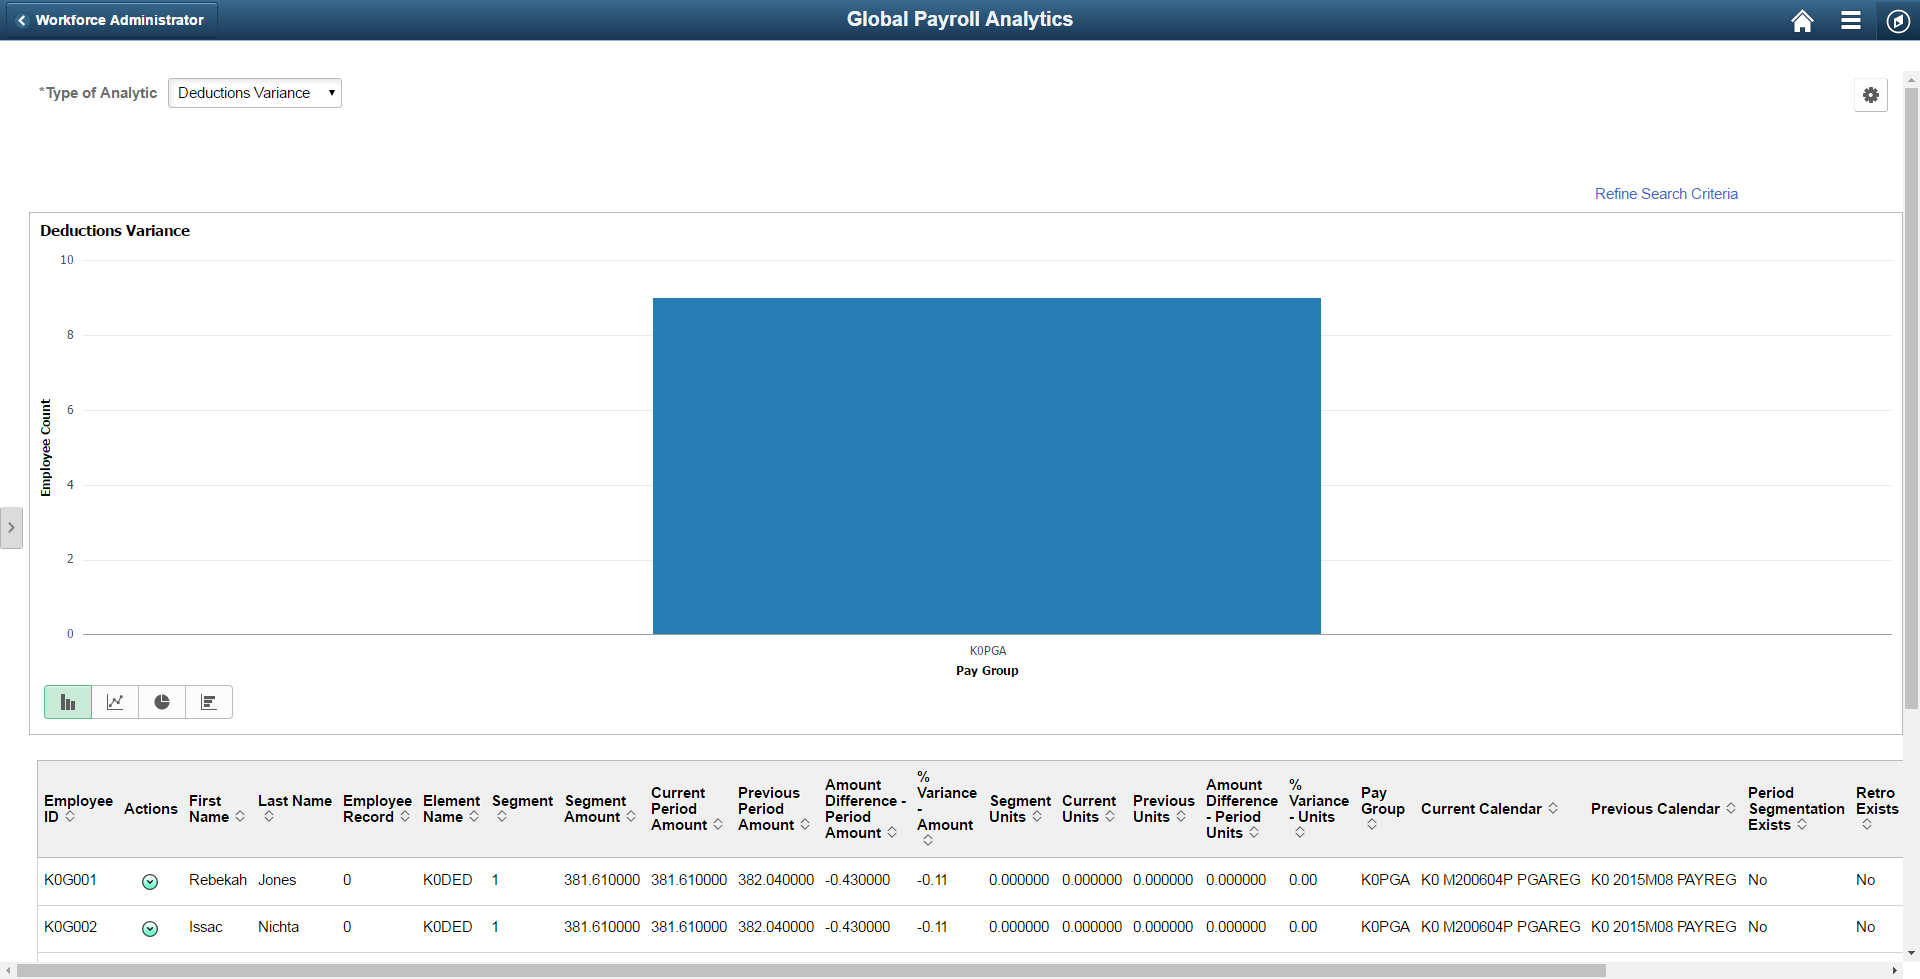1920x979 pixels.
Task: Go back to Workforce Administrator
Action: pos(110,20)
